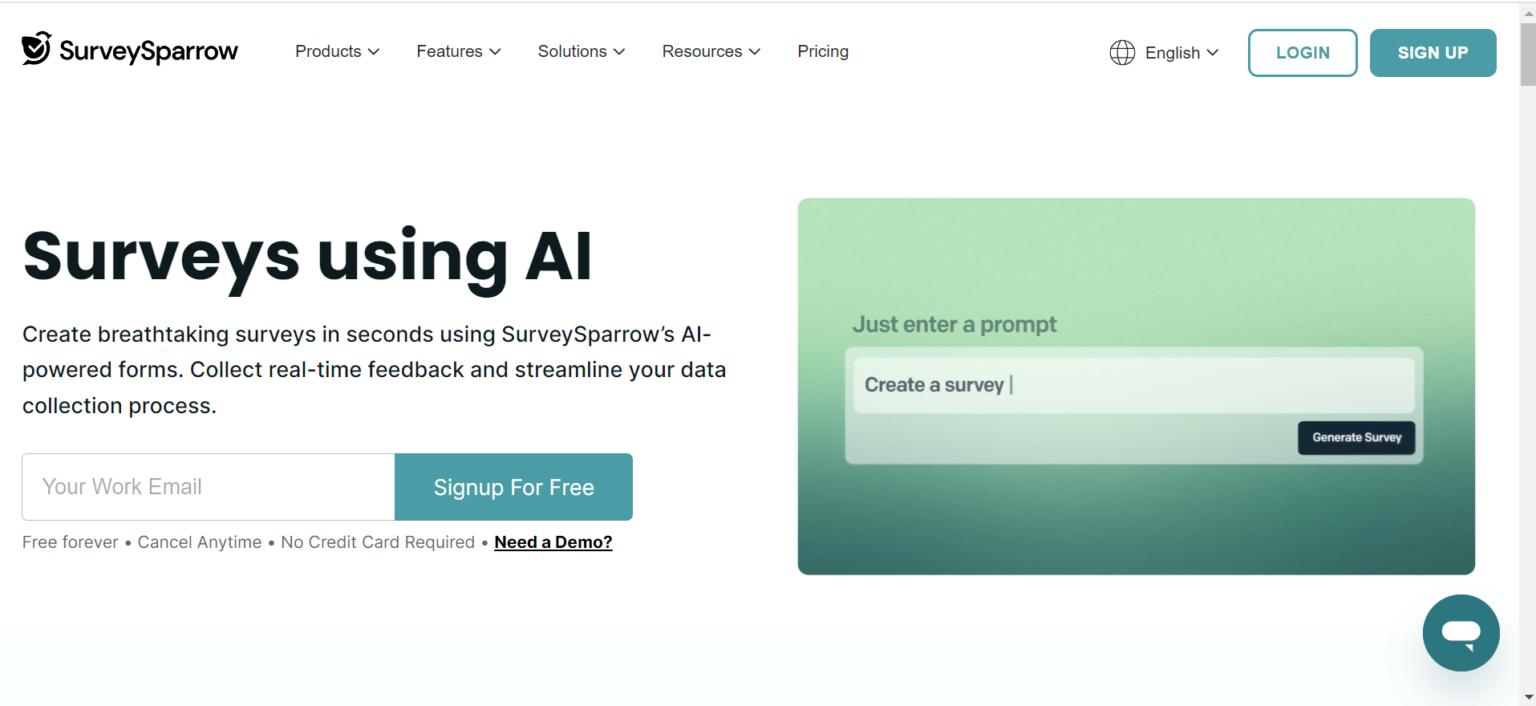Viewport: 1536px width, 706px height.
Task: Navigate to Products in the navbar
Action: click(328, 51)
